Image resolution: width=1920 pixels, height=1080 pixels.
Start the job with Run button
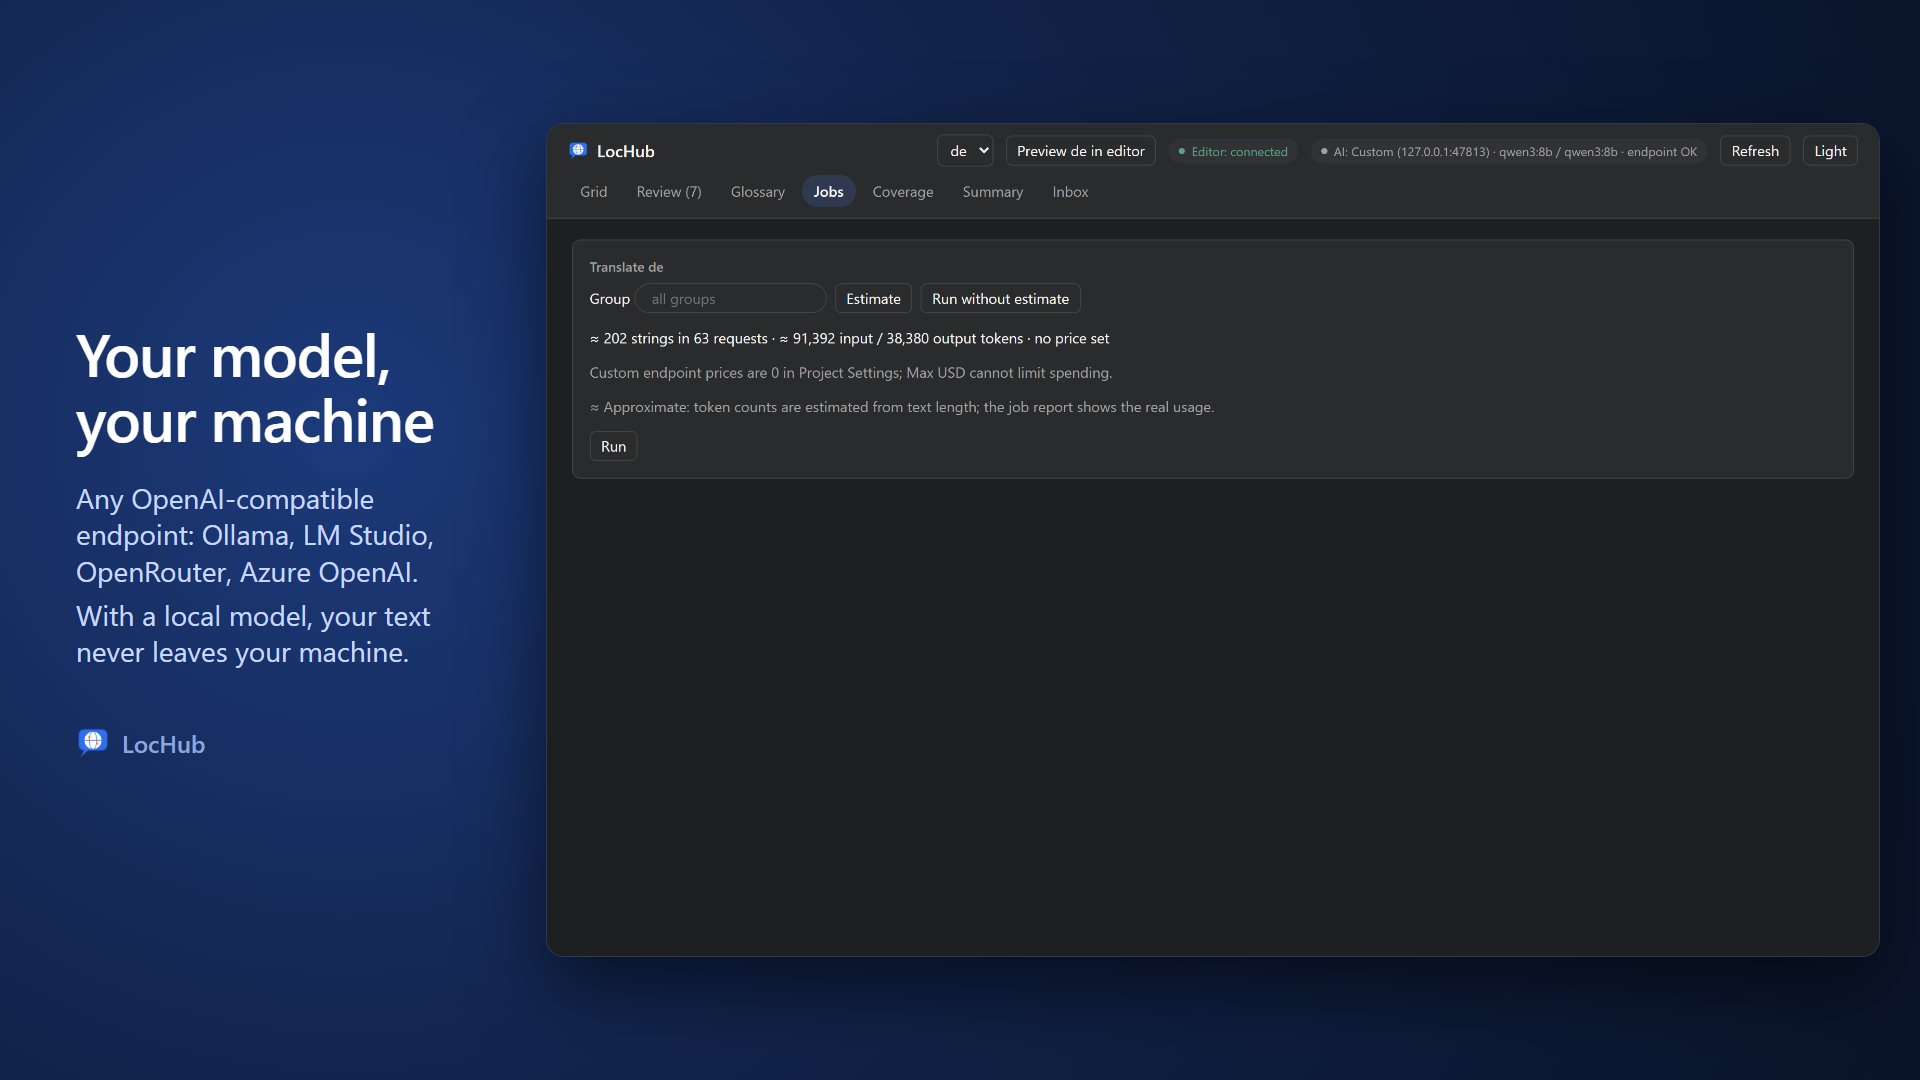[x=613, y=447]
